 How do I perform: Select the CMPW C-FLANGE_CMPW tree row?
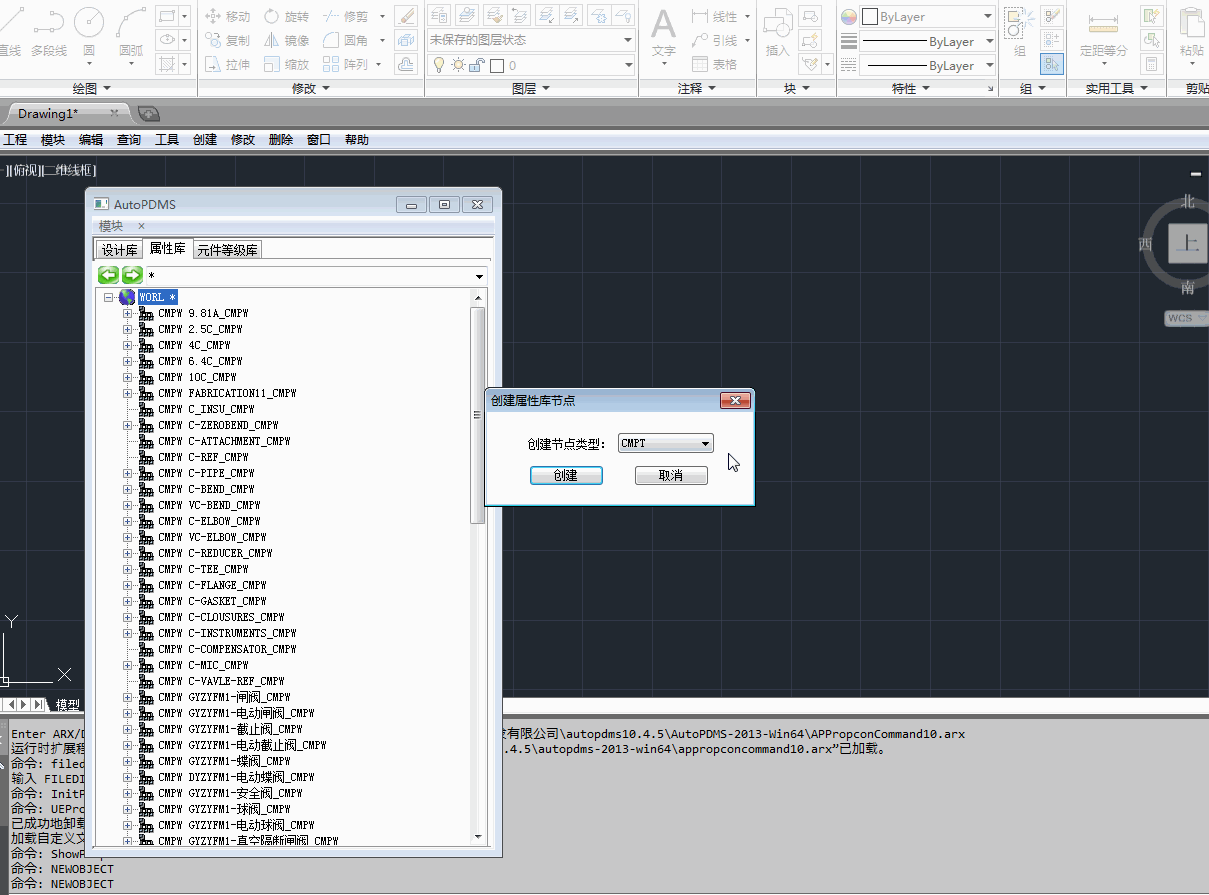pos(212,585)
